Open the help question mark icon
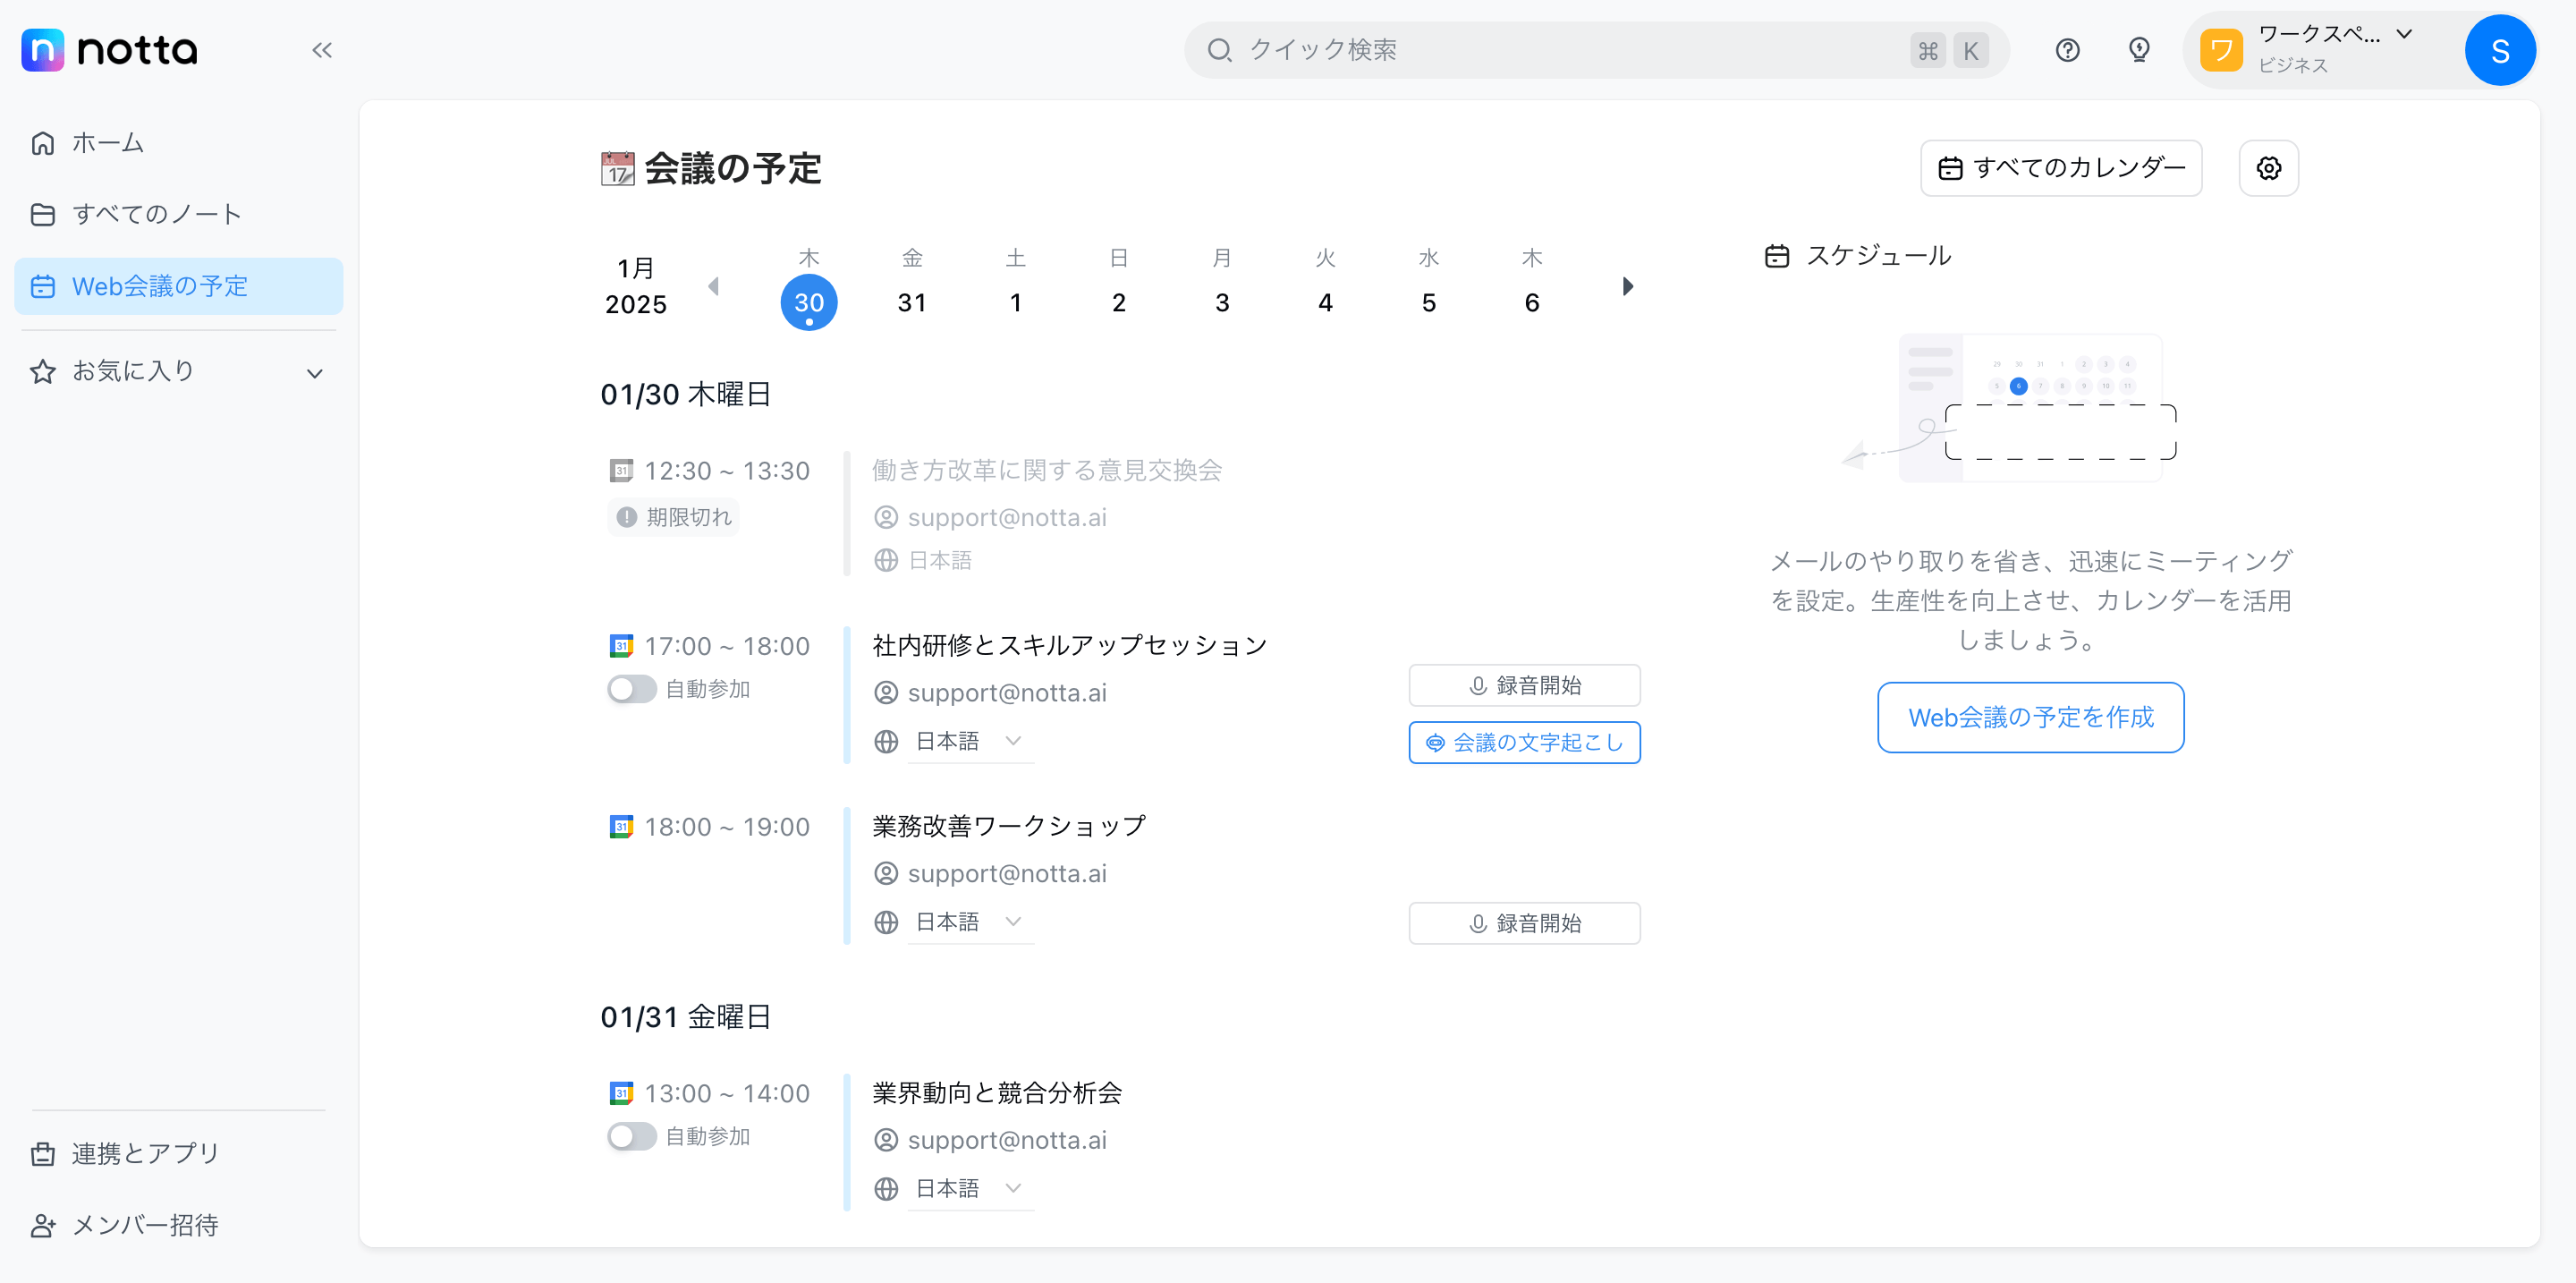This screenshot has height=1283, width=2576. 2067,50
